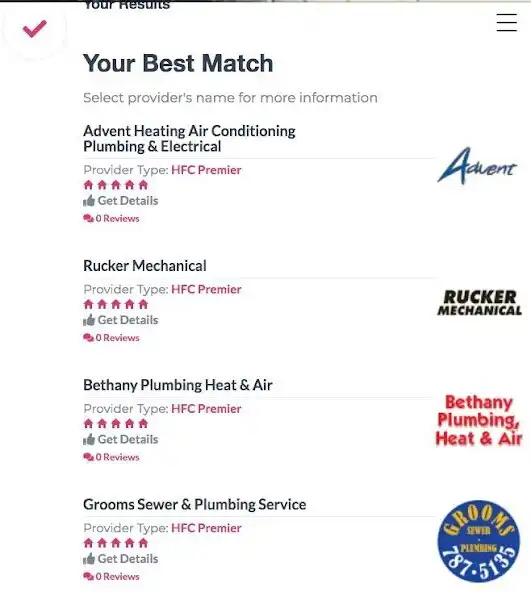The image size is (531, 592).
Task: Get Details for Bethany Plumbing
Action: point(120,439)
